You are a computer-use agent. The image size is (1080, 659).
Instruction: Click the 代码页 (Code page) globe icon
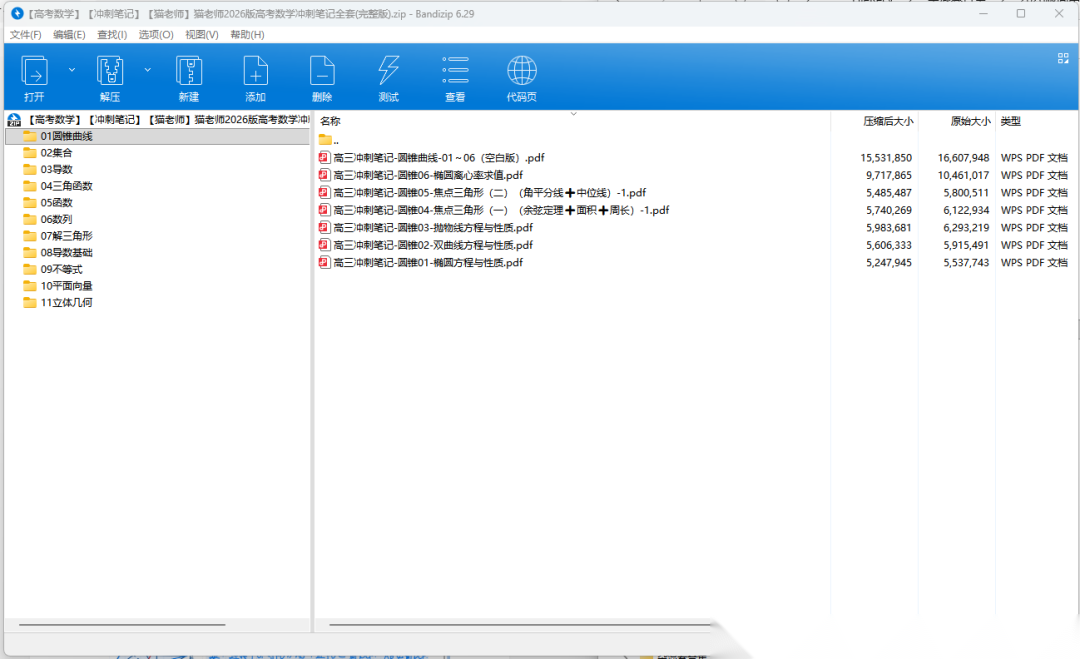click(x=521, y=71)
